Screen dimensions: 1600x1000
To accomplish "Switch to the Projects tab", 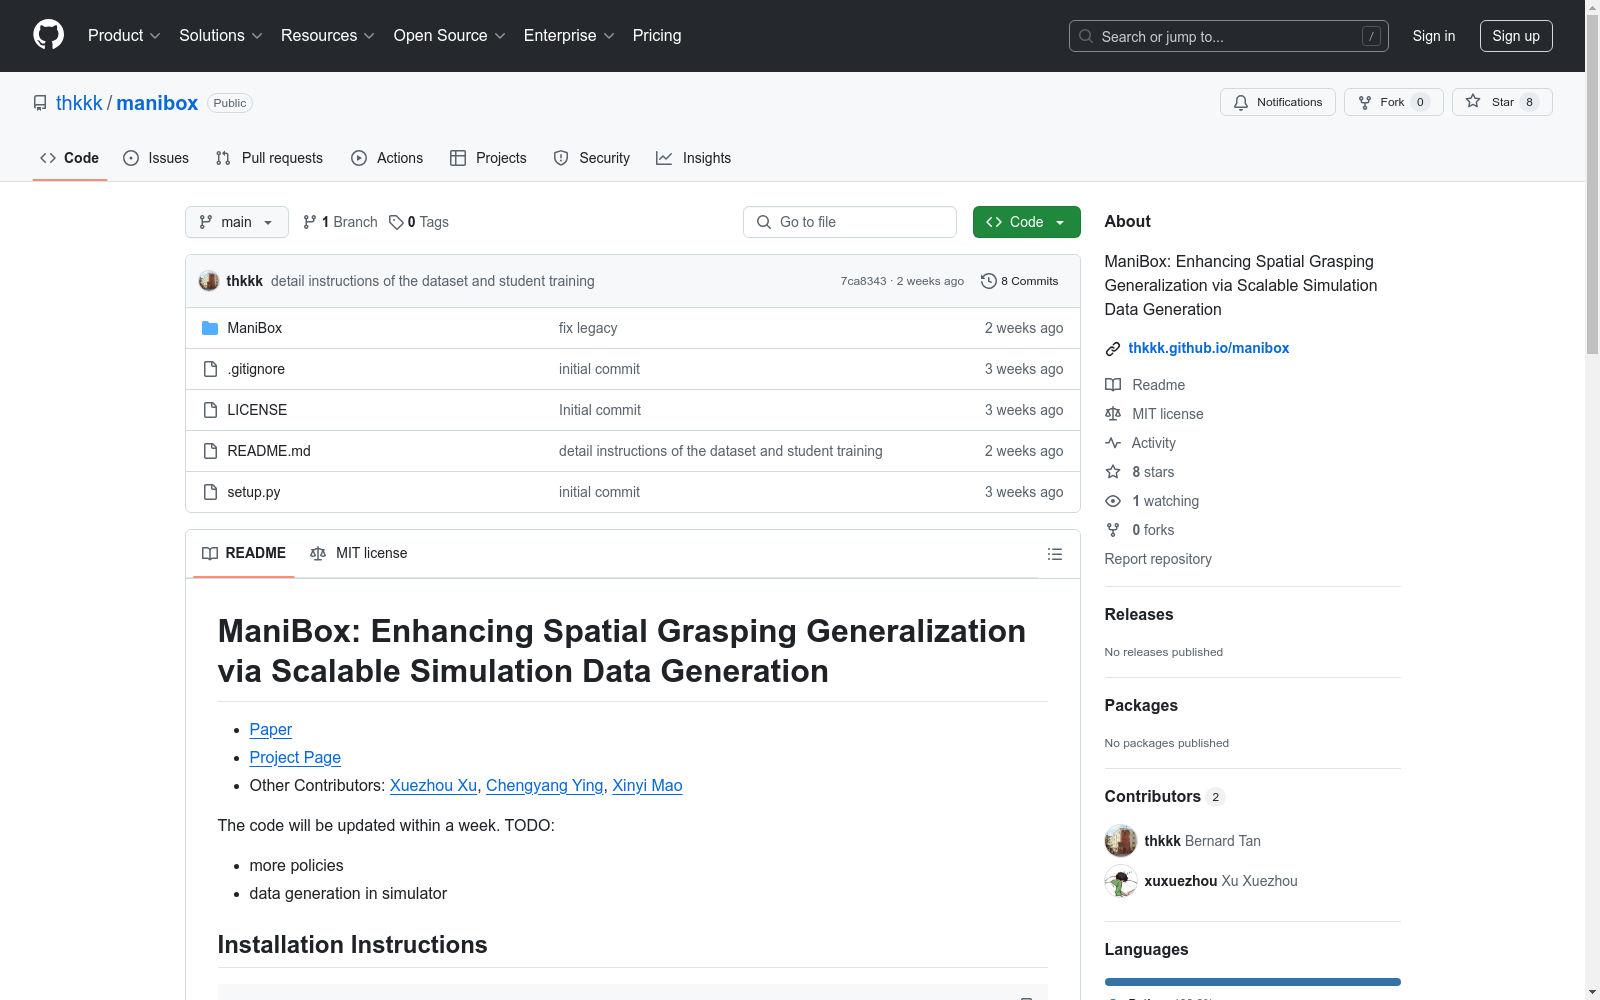I will coord(488,158).
